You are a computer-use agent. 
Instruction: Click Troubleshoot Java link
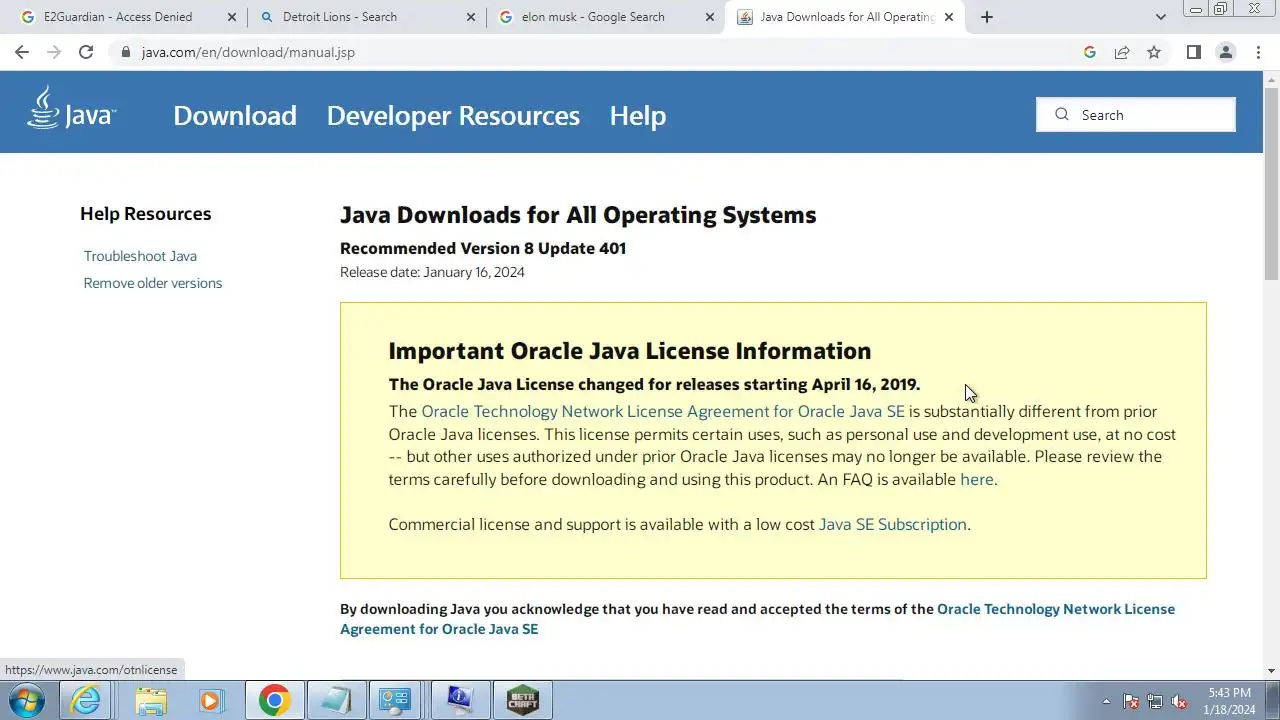[140, 256]
